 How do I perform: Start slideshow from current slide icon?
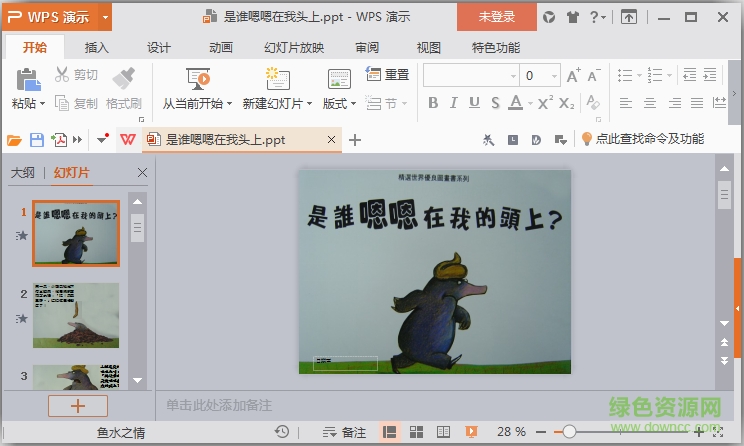click(x=198, y=79)
